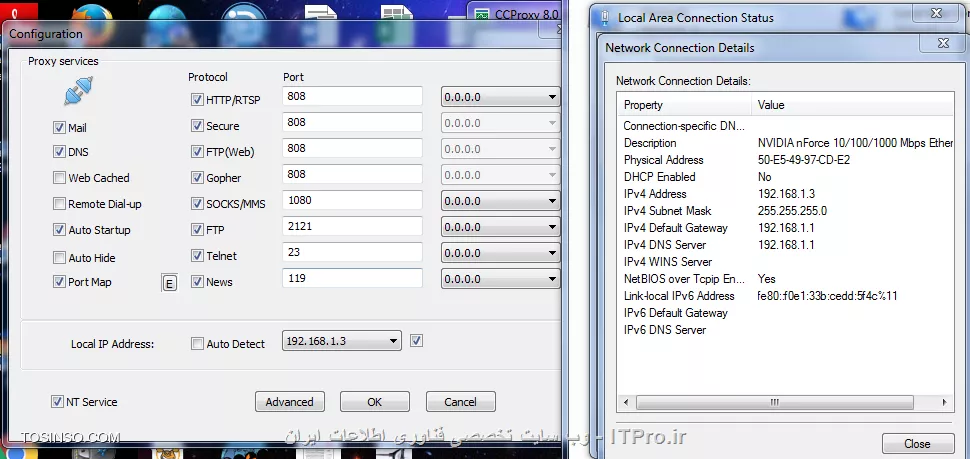The image size is (970, 459).
Task: Select the IPv4 DNS Server row
Action: pyautogui.click(x=786, y=245)
